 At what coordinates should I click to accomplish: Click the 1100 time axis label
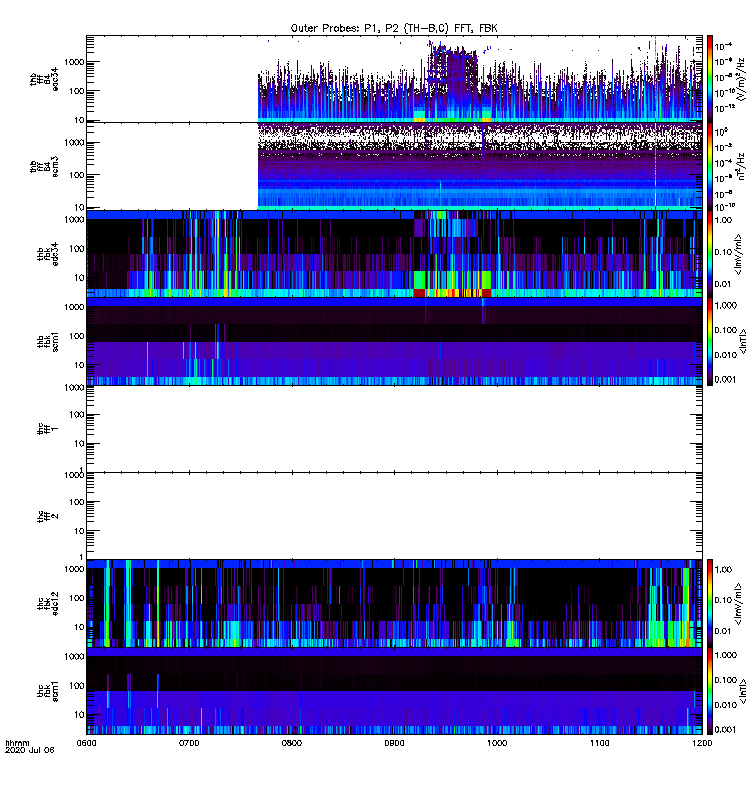click(x=599, y=743)
